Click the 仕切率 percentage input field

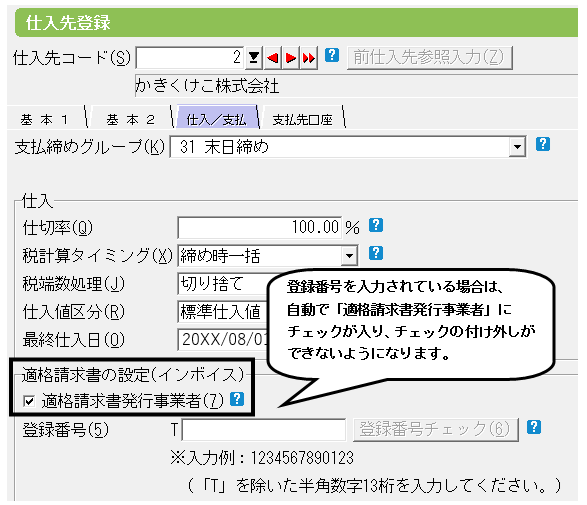click(x=259, y=228)
